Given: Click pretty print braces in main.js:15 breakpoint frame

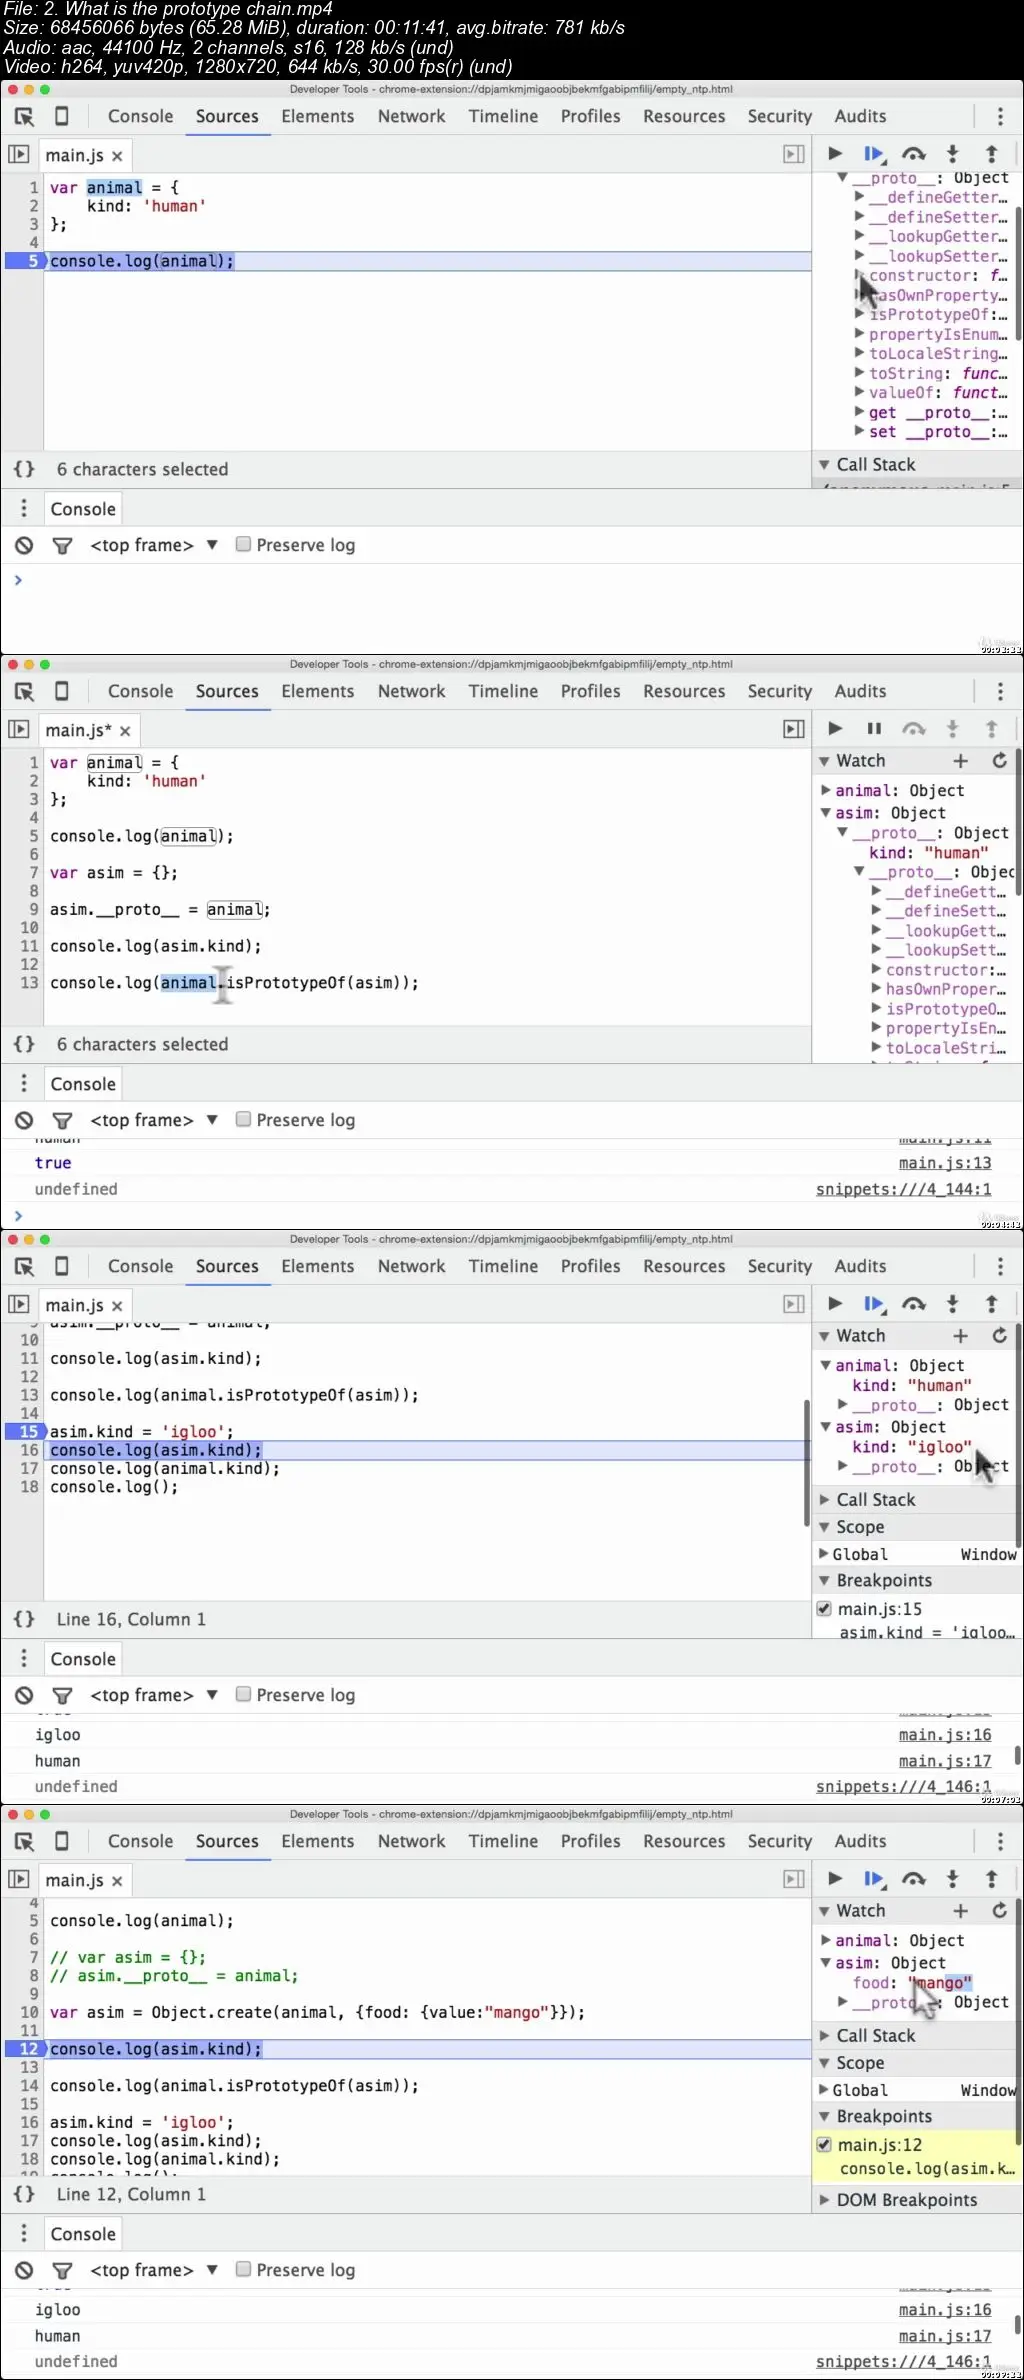Looking at the screenshot, I should click(x=24, y=1619).
